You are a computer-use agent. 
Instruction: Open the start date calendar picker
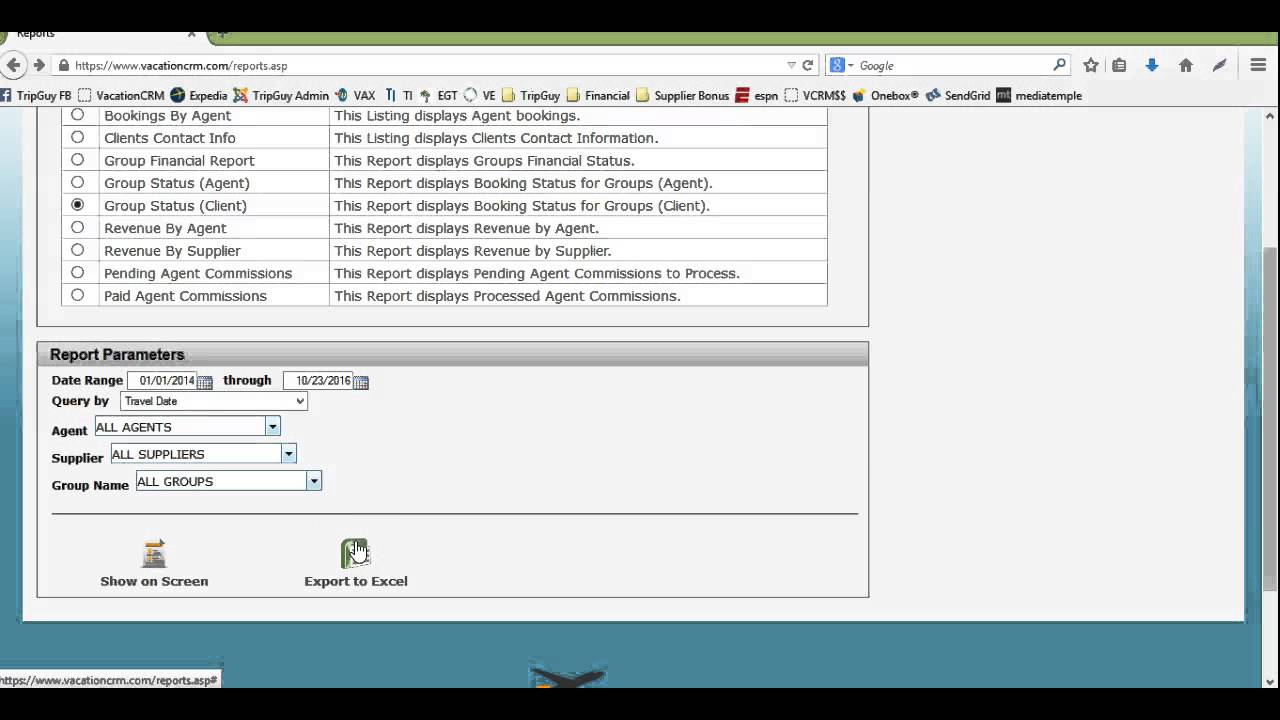[x=204, y=382]
